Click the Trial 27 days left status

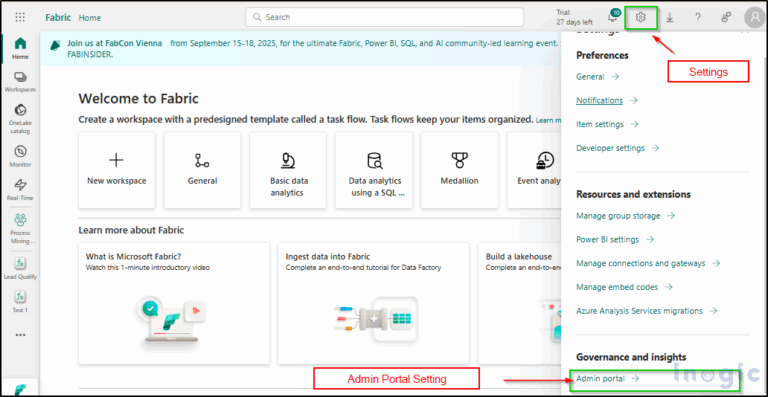click(574, 17)
